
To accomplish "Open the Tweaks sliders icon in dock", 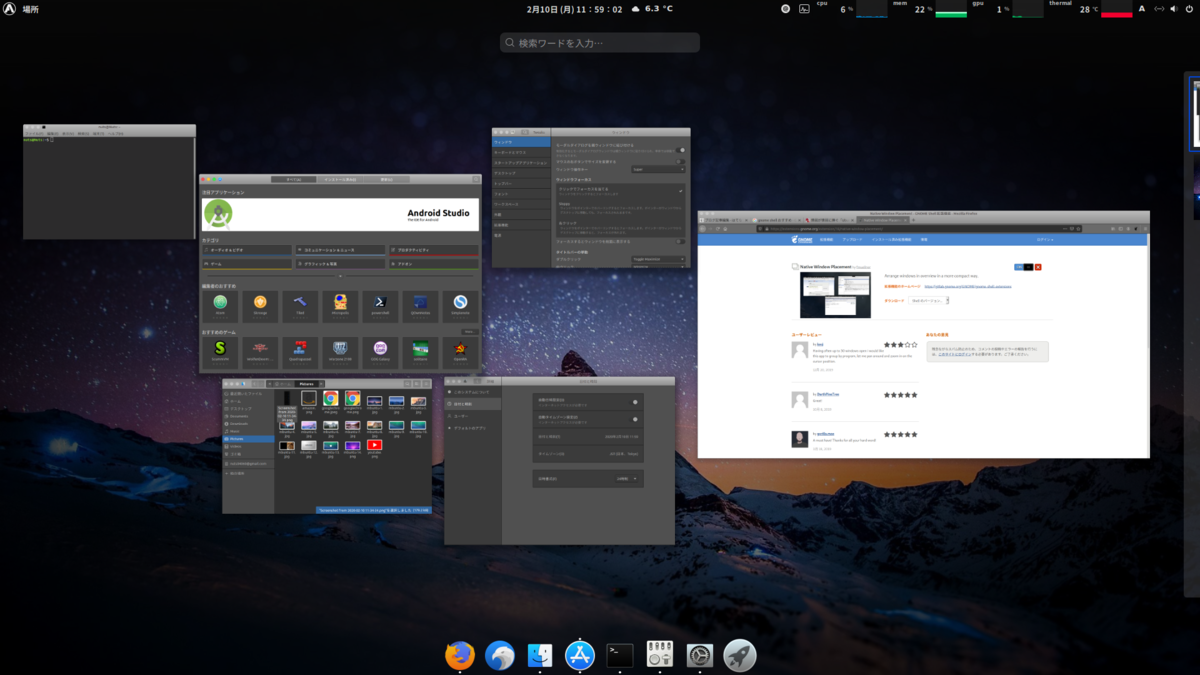I will pyautogui.click(x=660, y=655).
